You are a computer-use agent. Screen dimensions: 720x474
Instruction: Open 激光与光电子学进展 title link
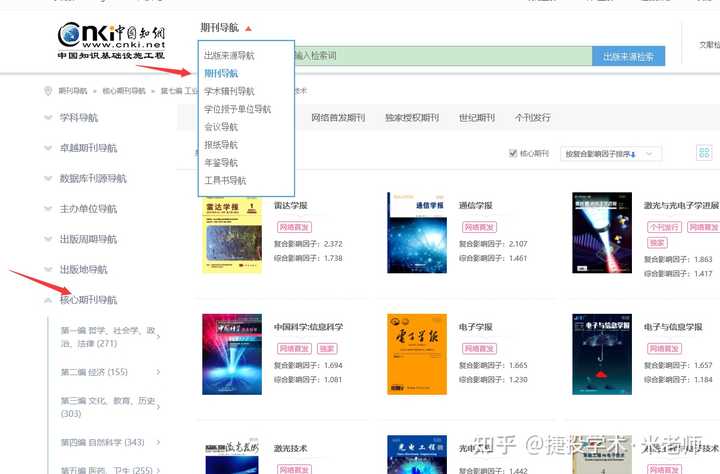click(x=681, y=205)
